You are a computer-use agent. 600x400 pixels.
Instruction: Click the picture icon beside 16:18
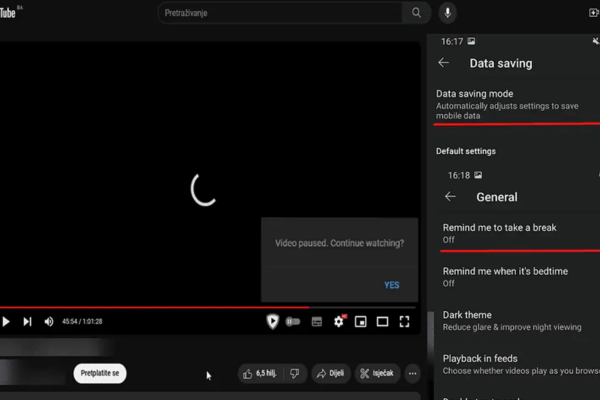click(478, 175)
